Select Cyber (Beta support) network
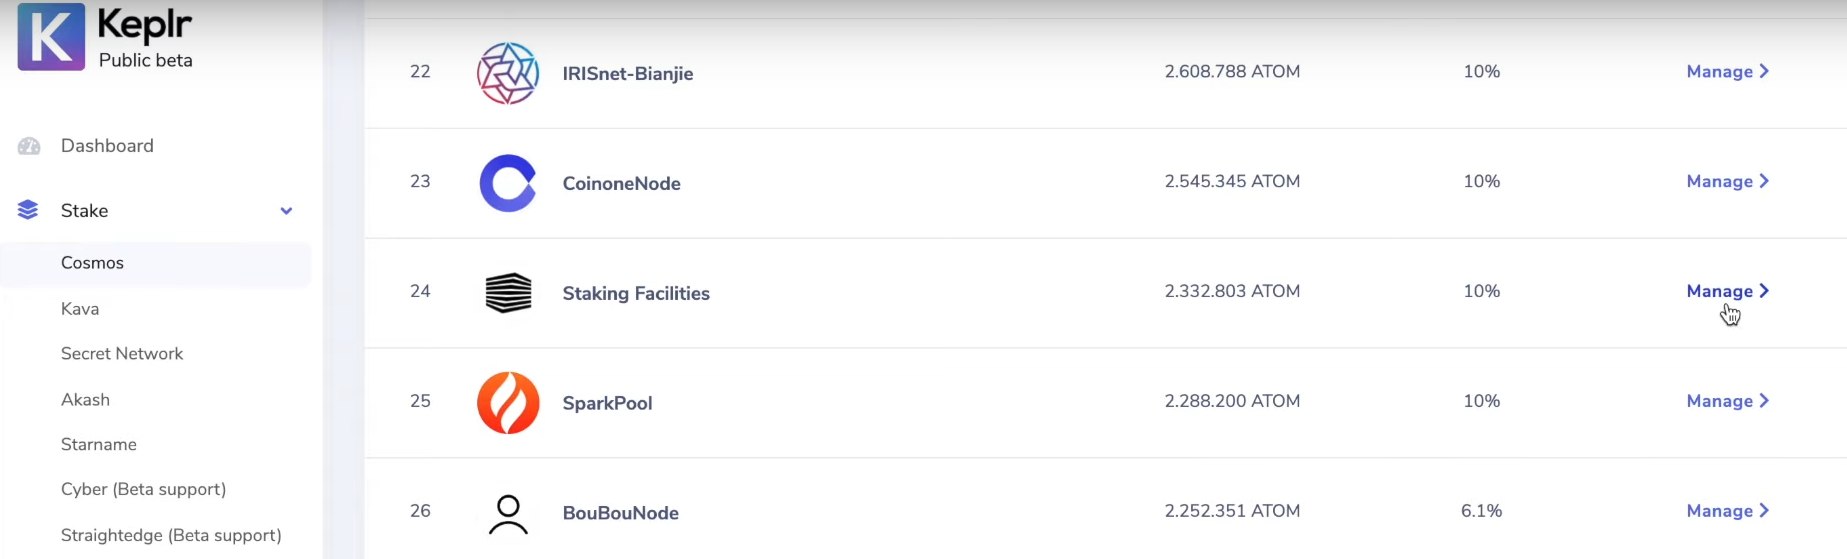 pos(143,489)
